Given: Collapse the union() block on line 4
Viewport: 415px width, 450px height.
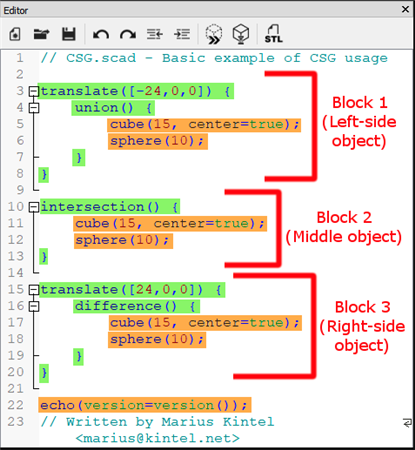Looking at the screenshot, I should click(x=34, y=108).
